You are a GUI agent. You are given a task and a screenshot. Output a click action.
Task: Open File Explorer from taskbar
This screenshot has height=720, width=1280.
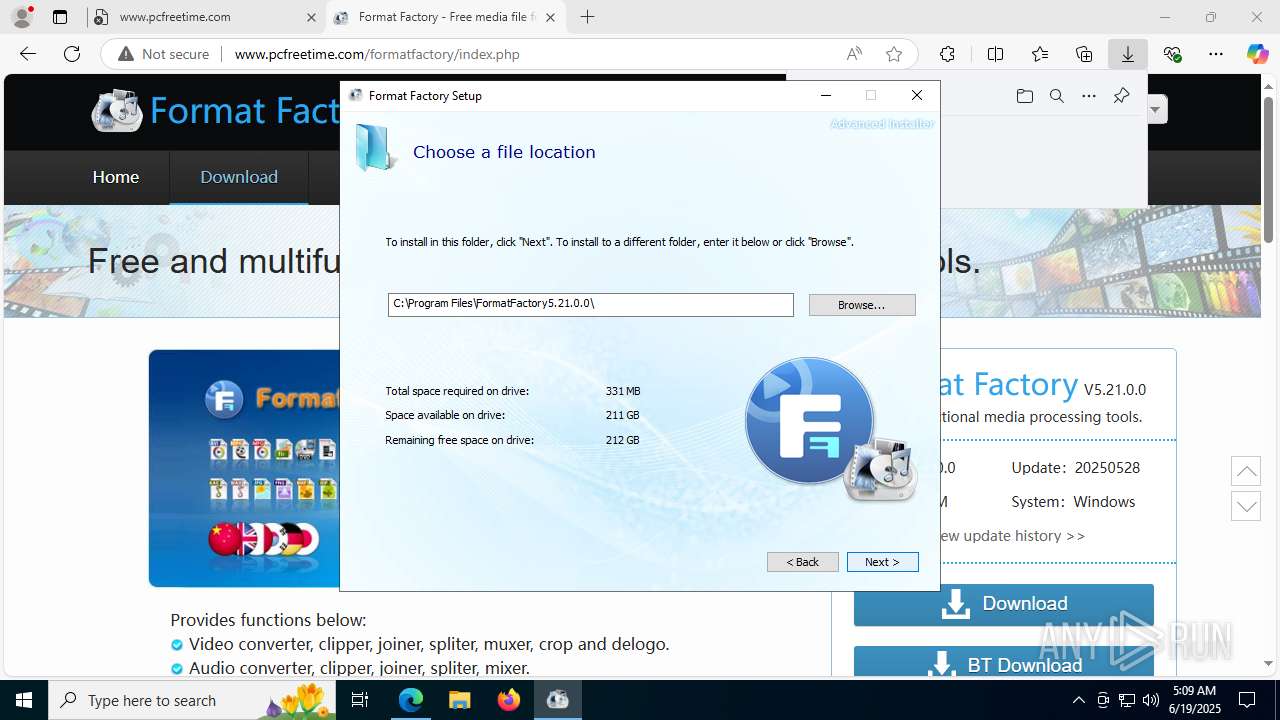click(460, 700)
